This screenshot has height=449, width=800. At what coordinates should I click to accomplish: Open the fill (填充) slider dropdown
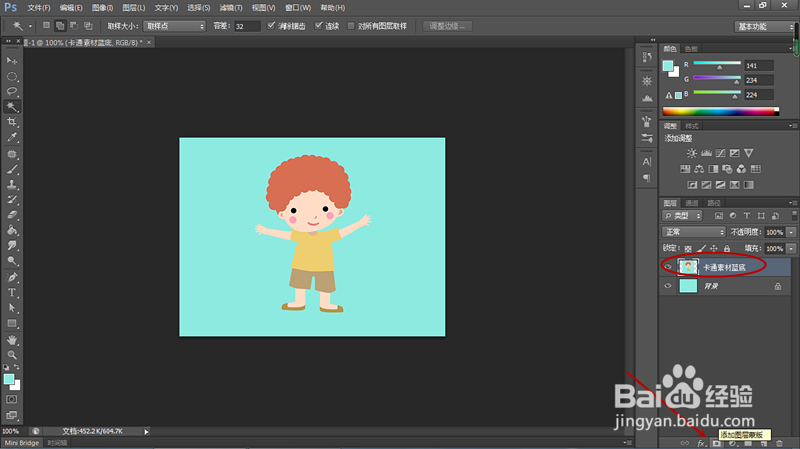pos(791,248)
